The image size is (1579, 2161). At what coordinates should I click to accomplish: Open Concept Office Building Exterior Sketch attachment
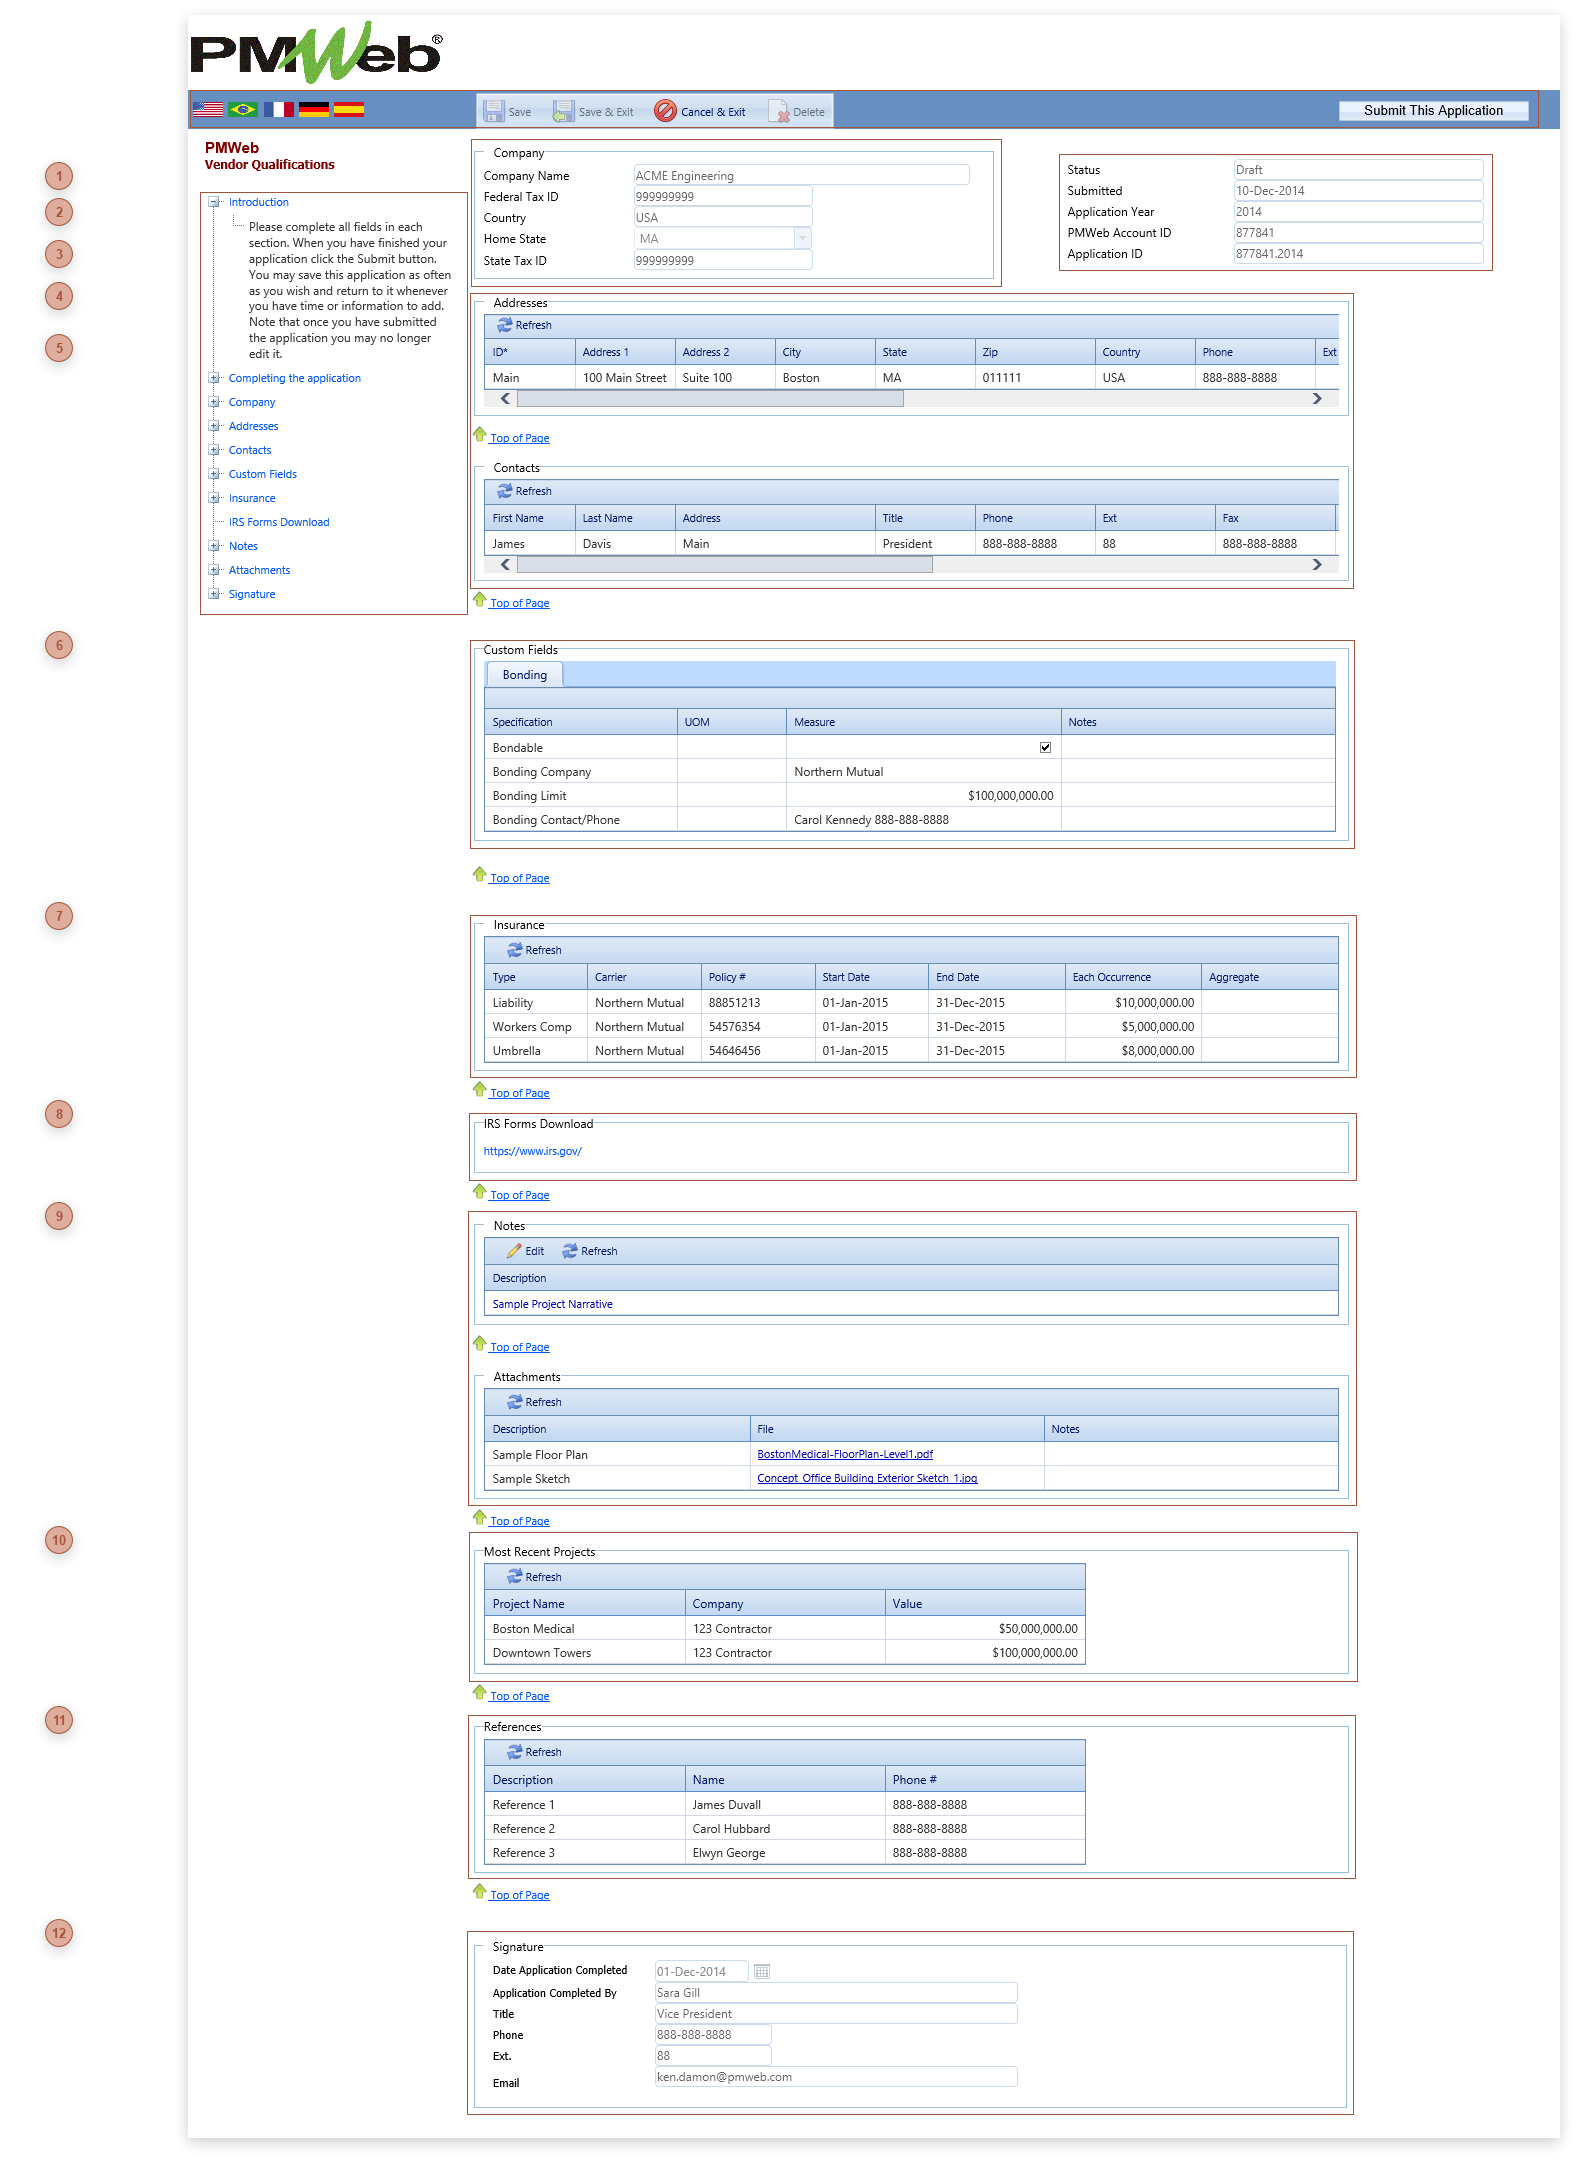867,1478
